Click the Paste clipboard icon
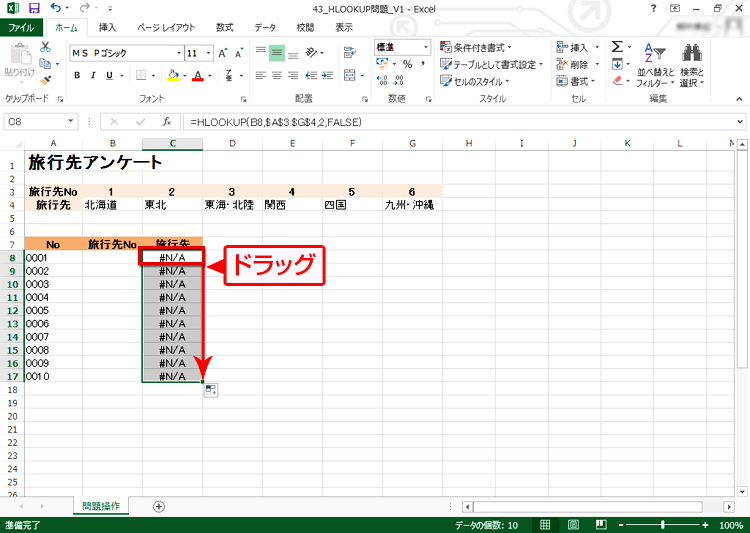Viewport: 750px width, 533px height. coord(20,54)
